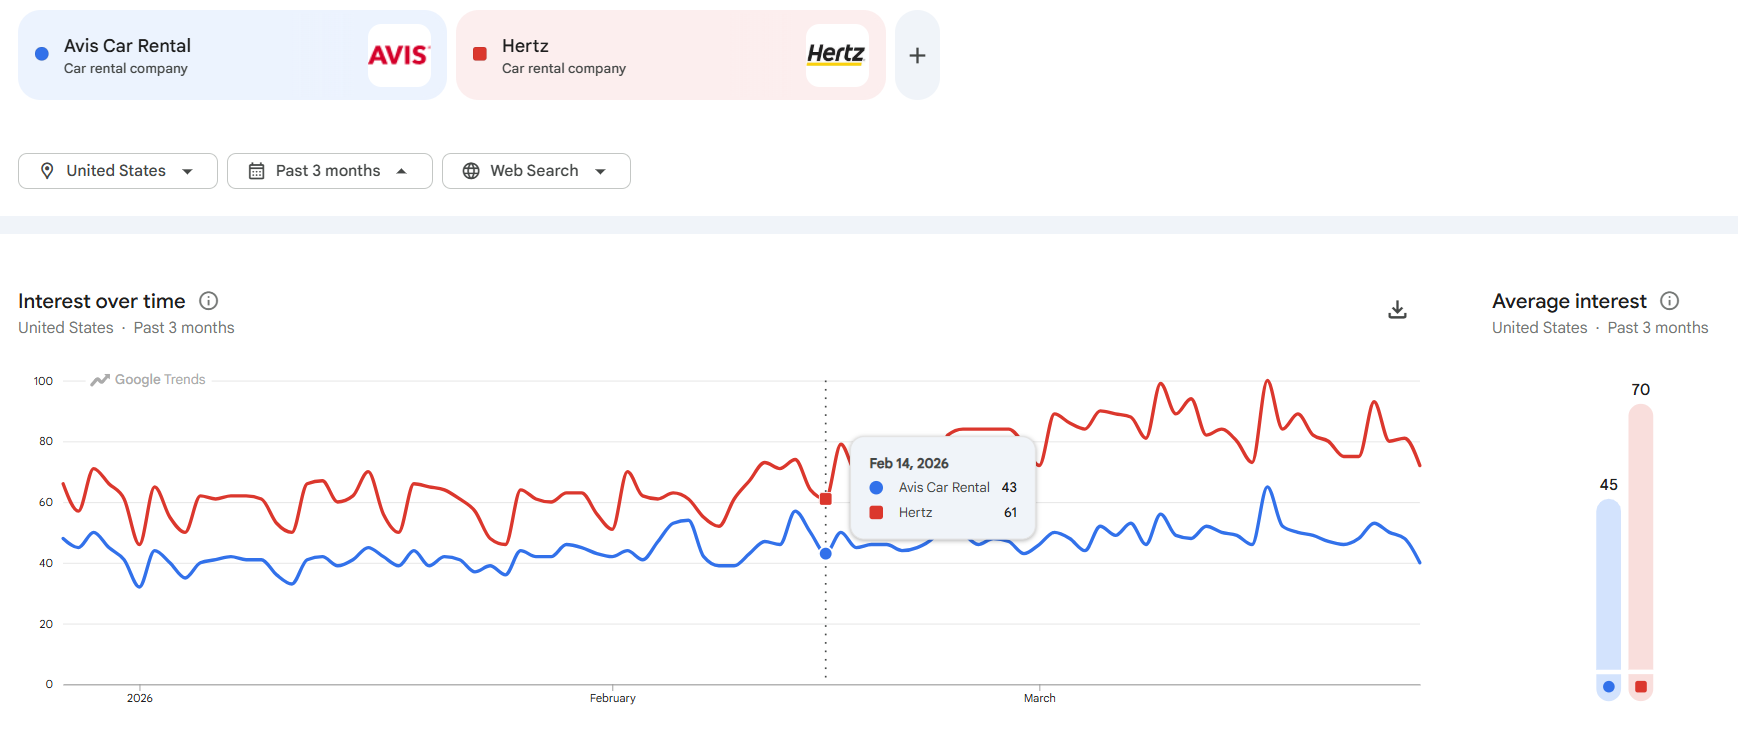Open the Interest over time info icon
This screenshot has width=1738, height=733.
208,301
